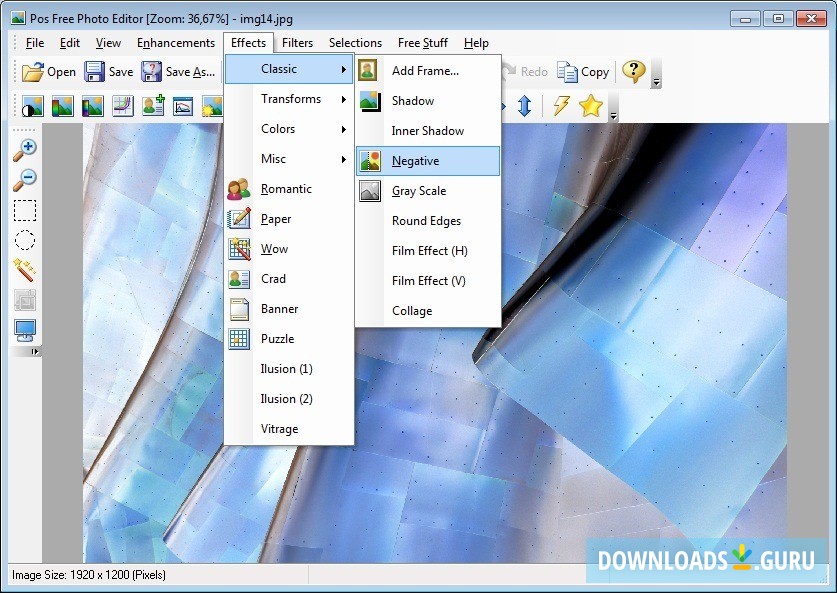Click the person with green plus icon
This screenshot has width=837, height=593.
[x=153, y=106]
